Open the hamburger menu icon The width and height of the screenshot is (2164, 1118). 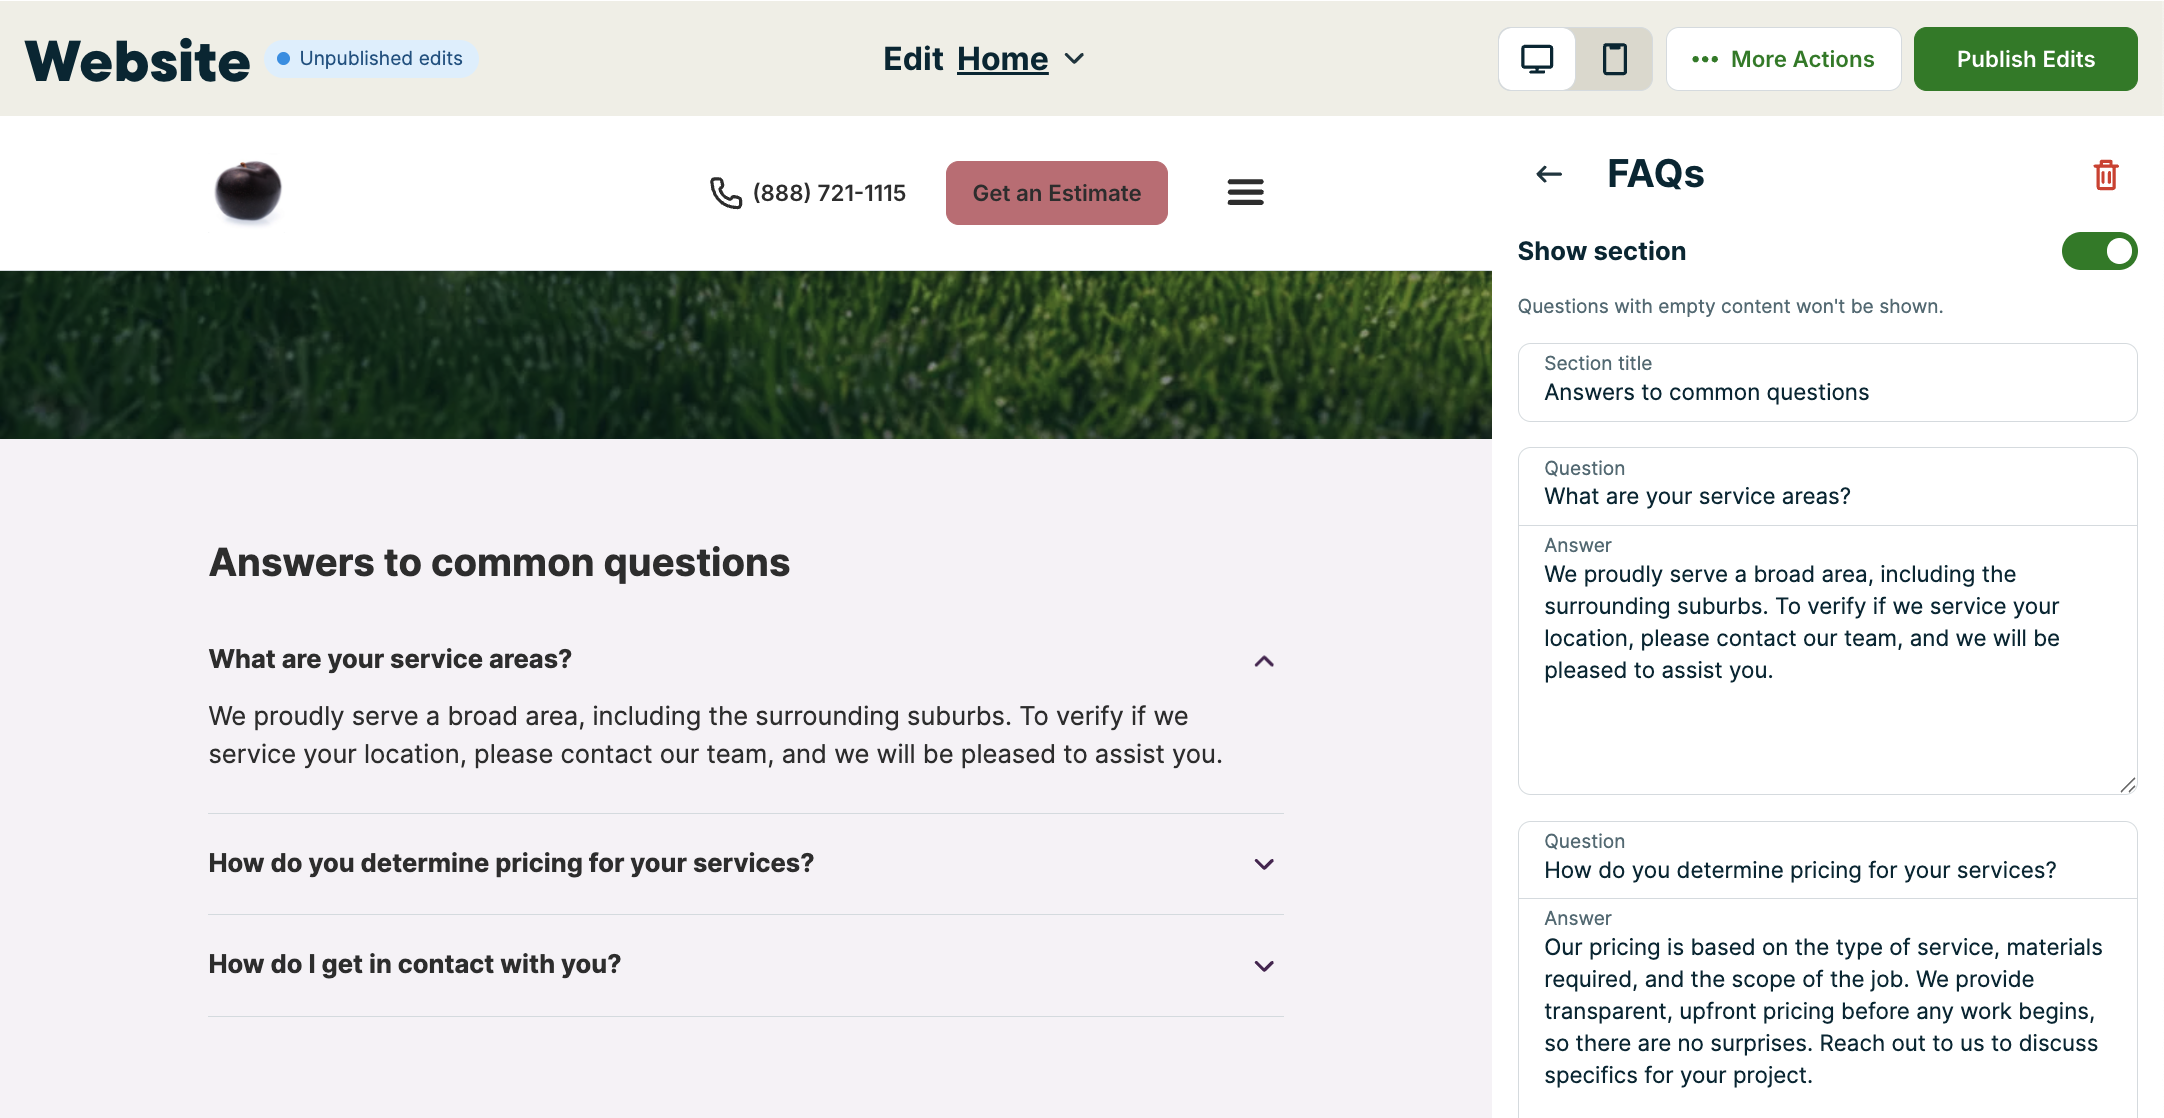pos(1245,192)
